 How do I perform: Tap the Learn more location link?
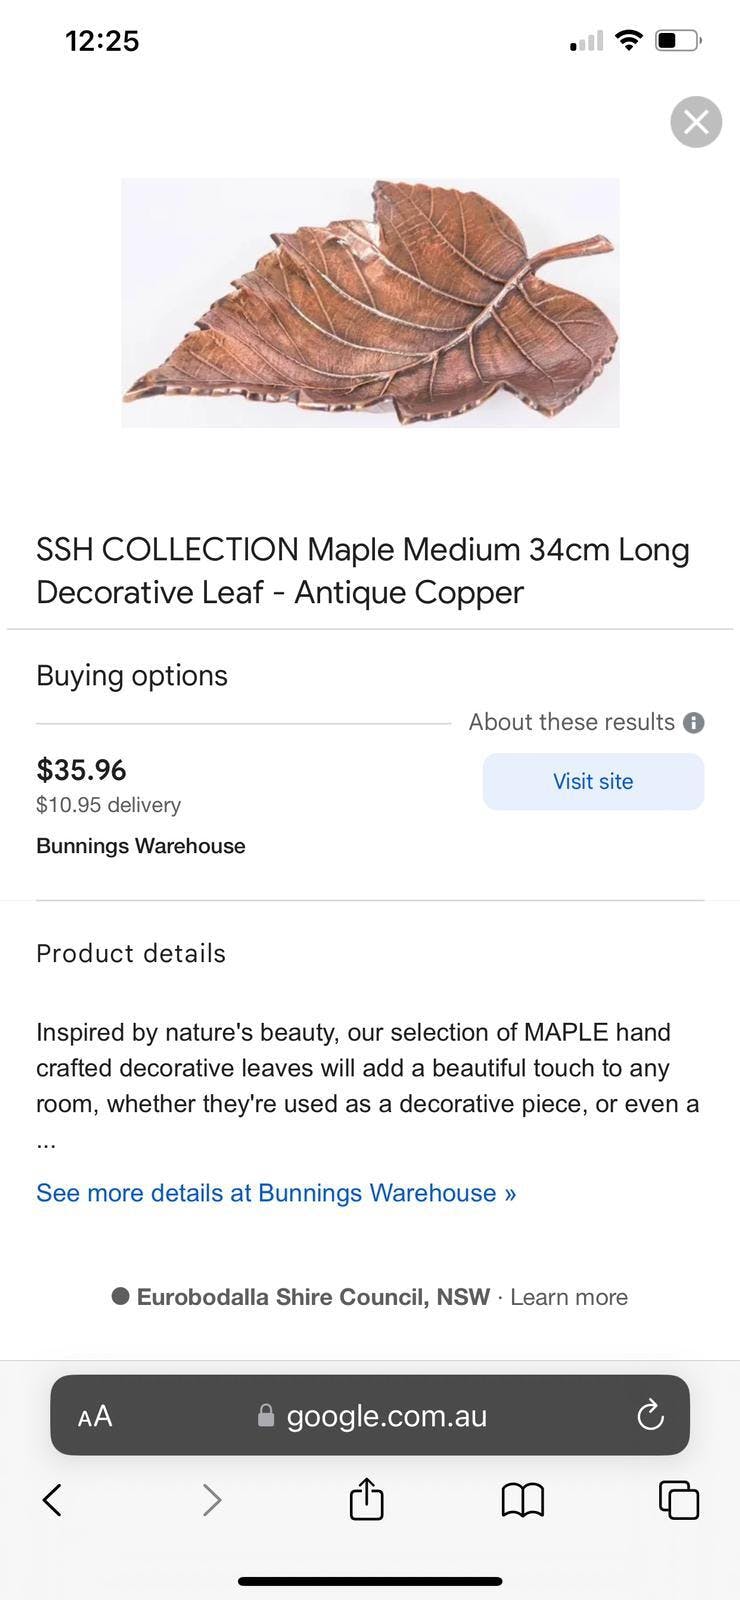click(x=569, y=1297)
